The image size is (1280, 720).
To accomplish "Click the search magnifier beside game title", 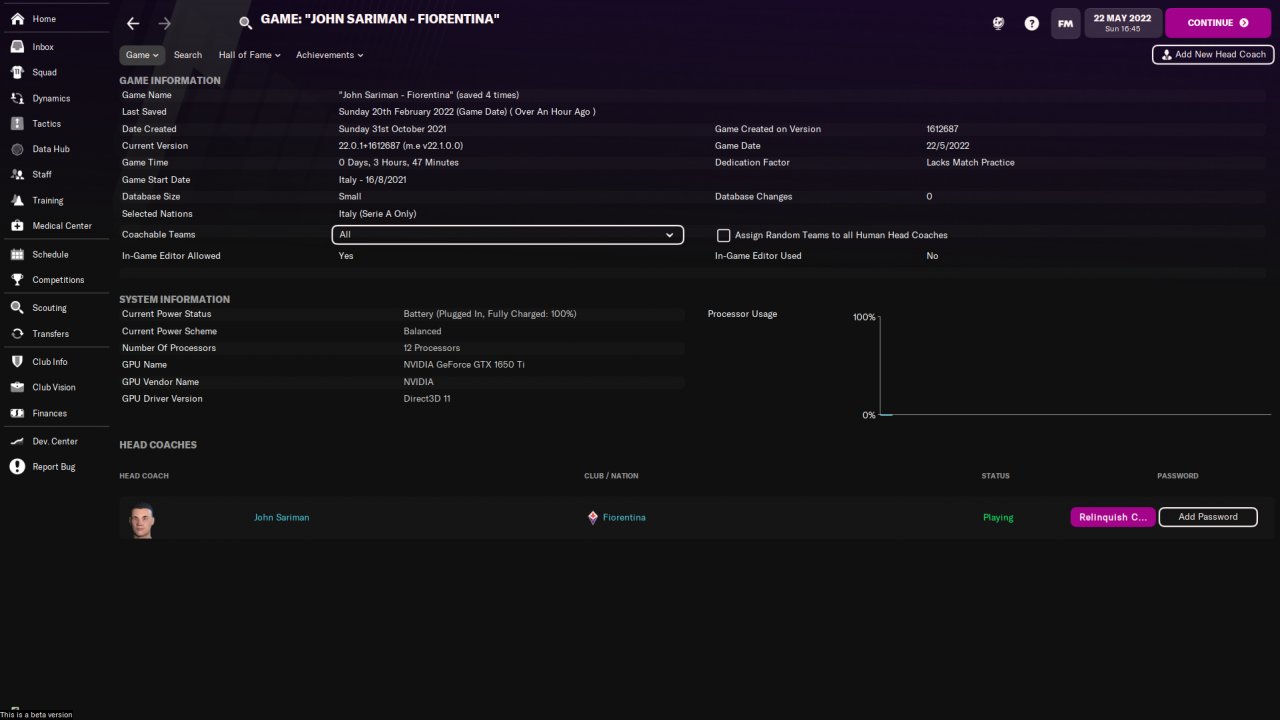I will (x=246, y=23).
